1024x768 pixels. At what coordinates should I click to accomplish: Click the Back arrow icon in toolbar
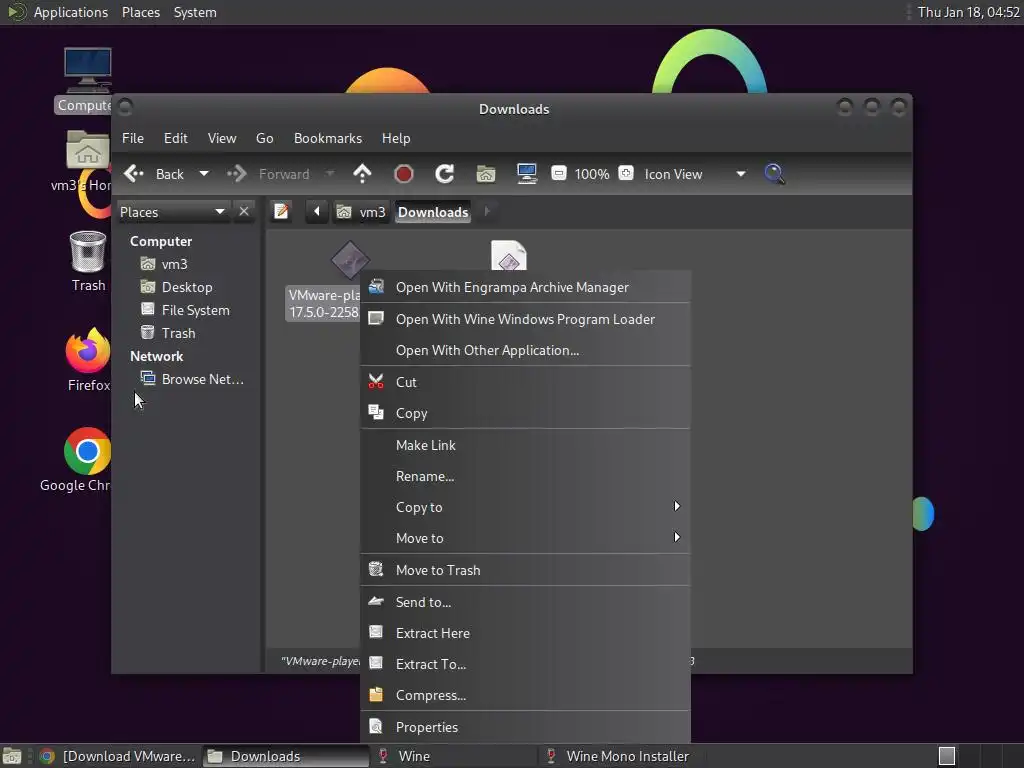(134, 174)
